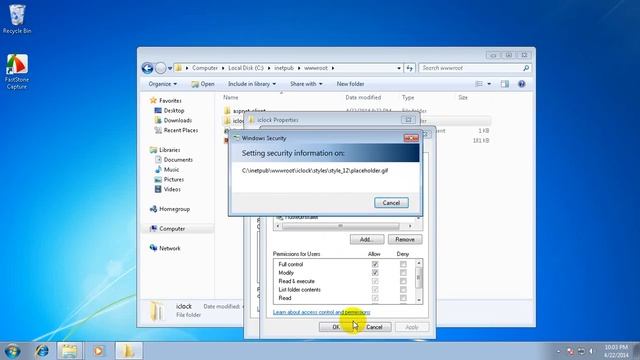Image resolution: width=640 pixels, height=360 pixels.
Task: Expand Include in library dropdown
Action: 251,84
